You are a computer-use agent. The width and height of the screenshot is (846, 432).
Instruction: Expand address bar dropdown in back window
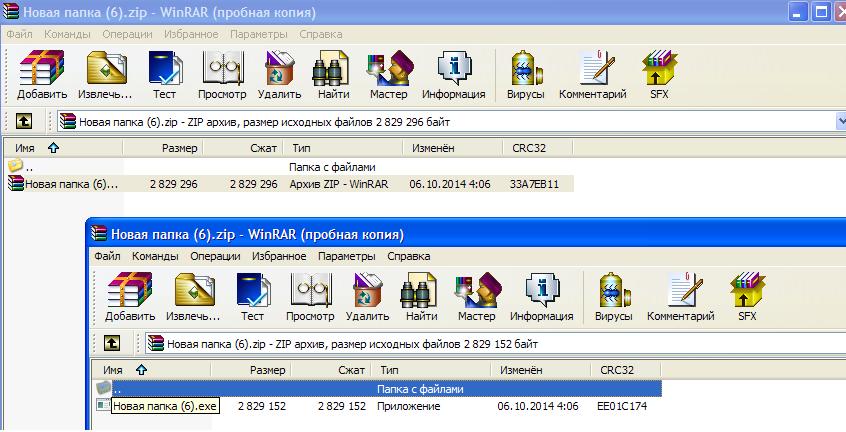841,121
